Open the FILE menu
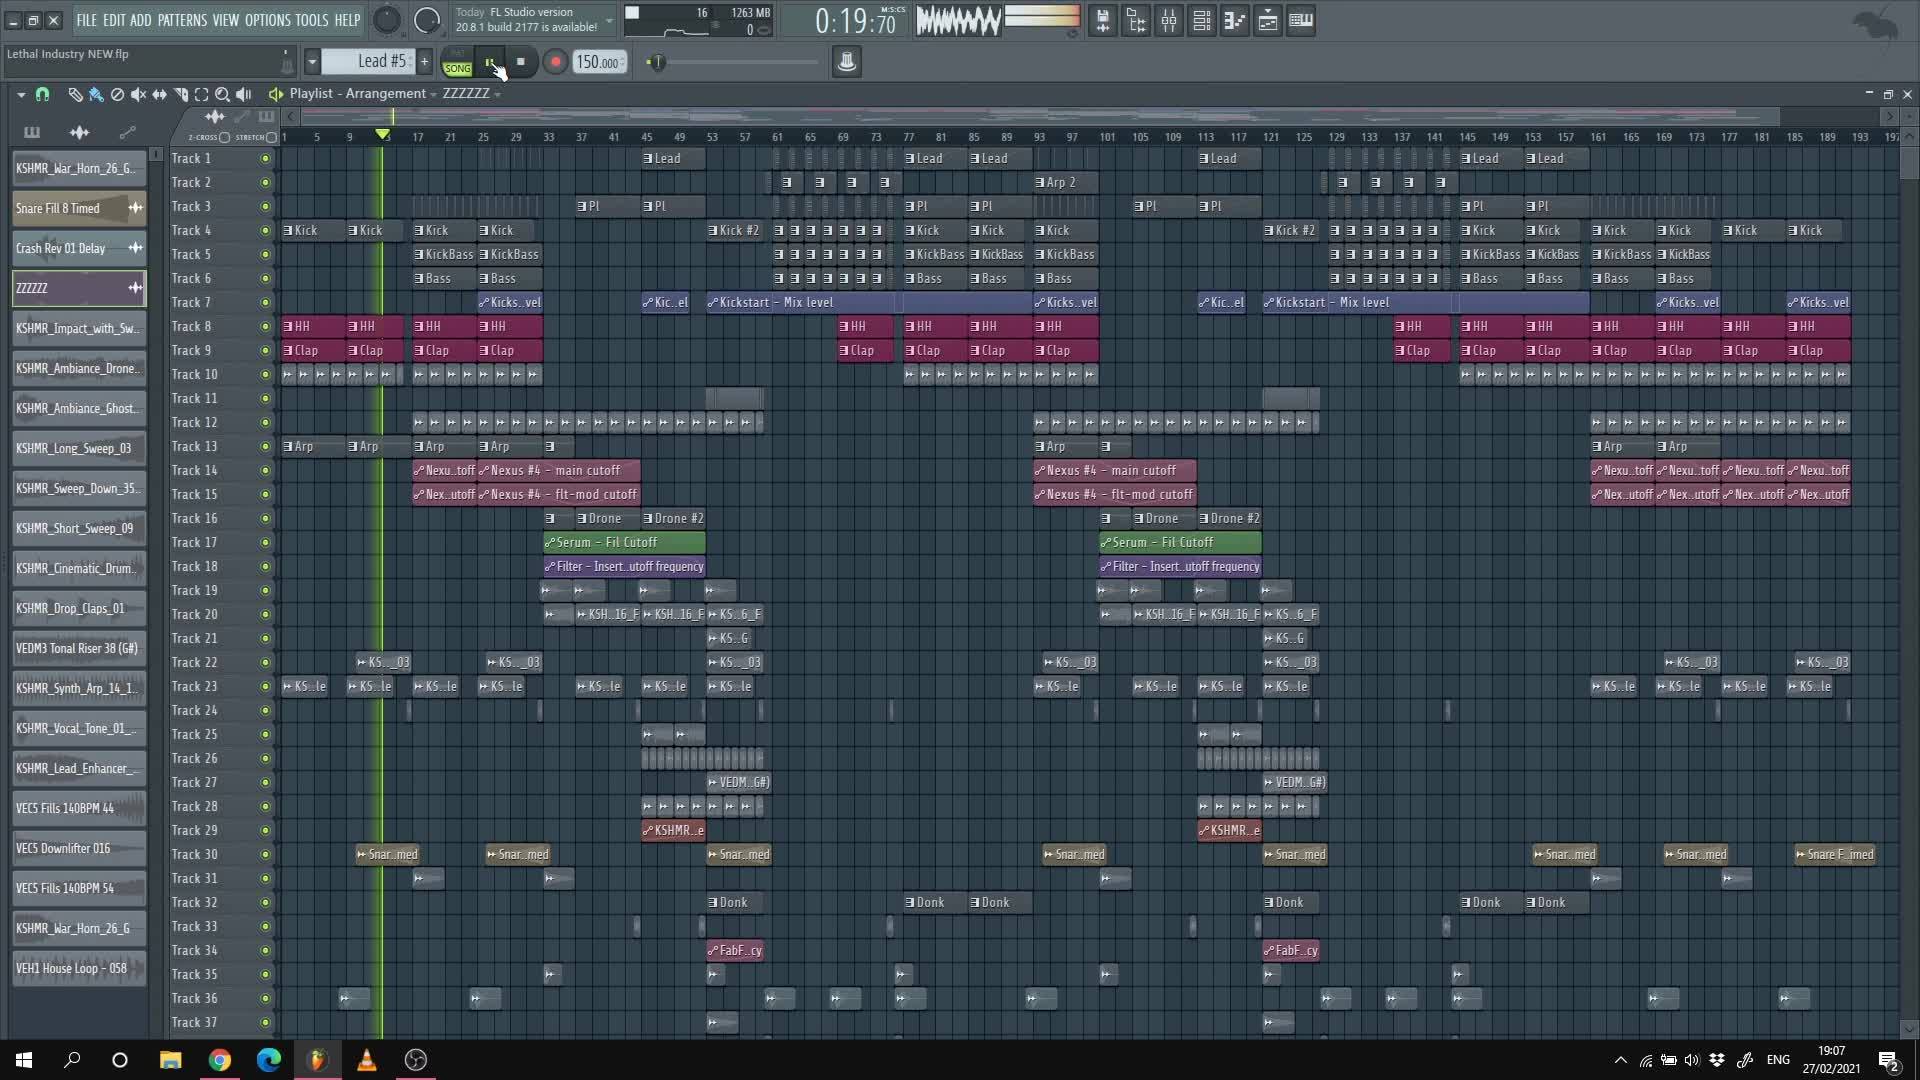 87,20
